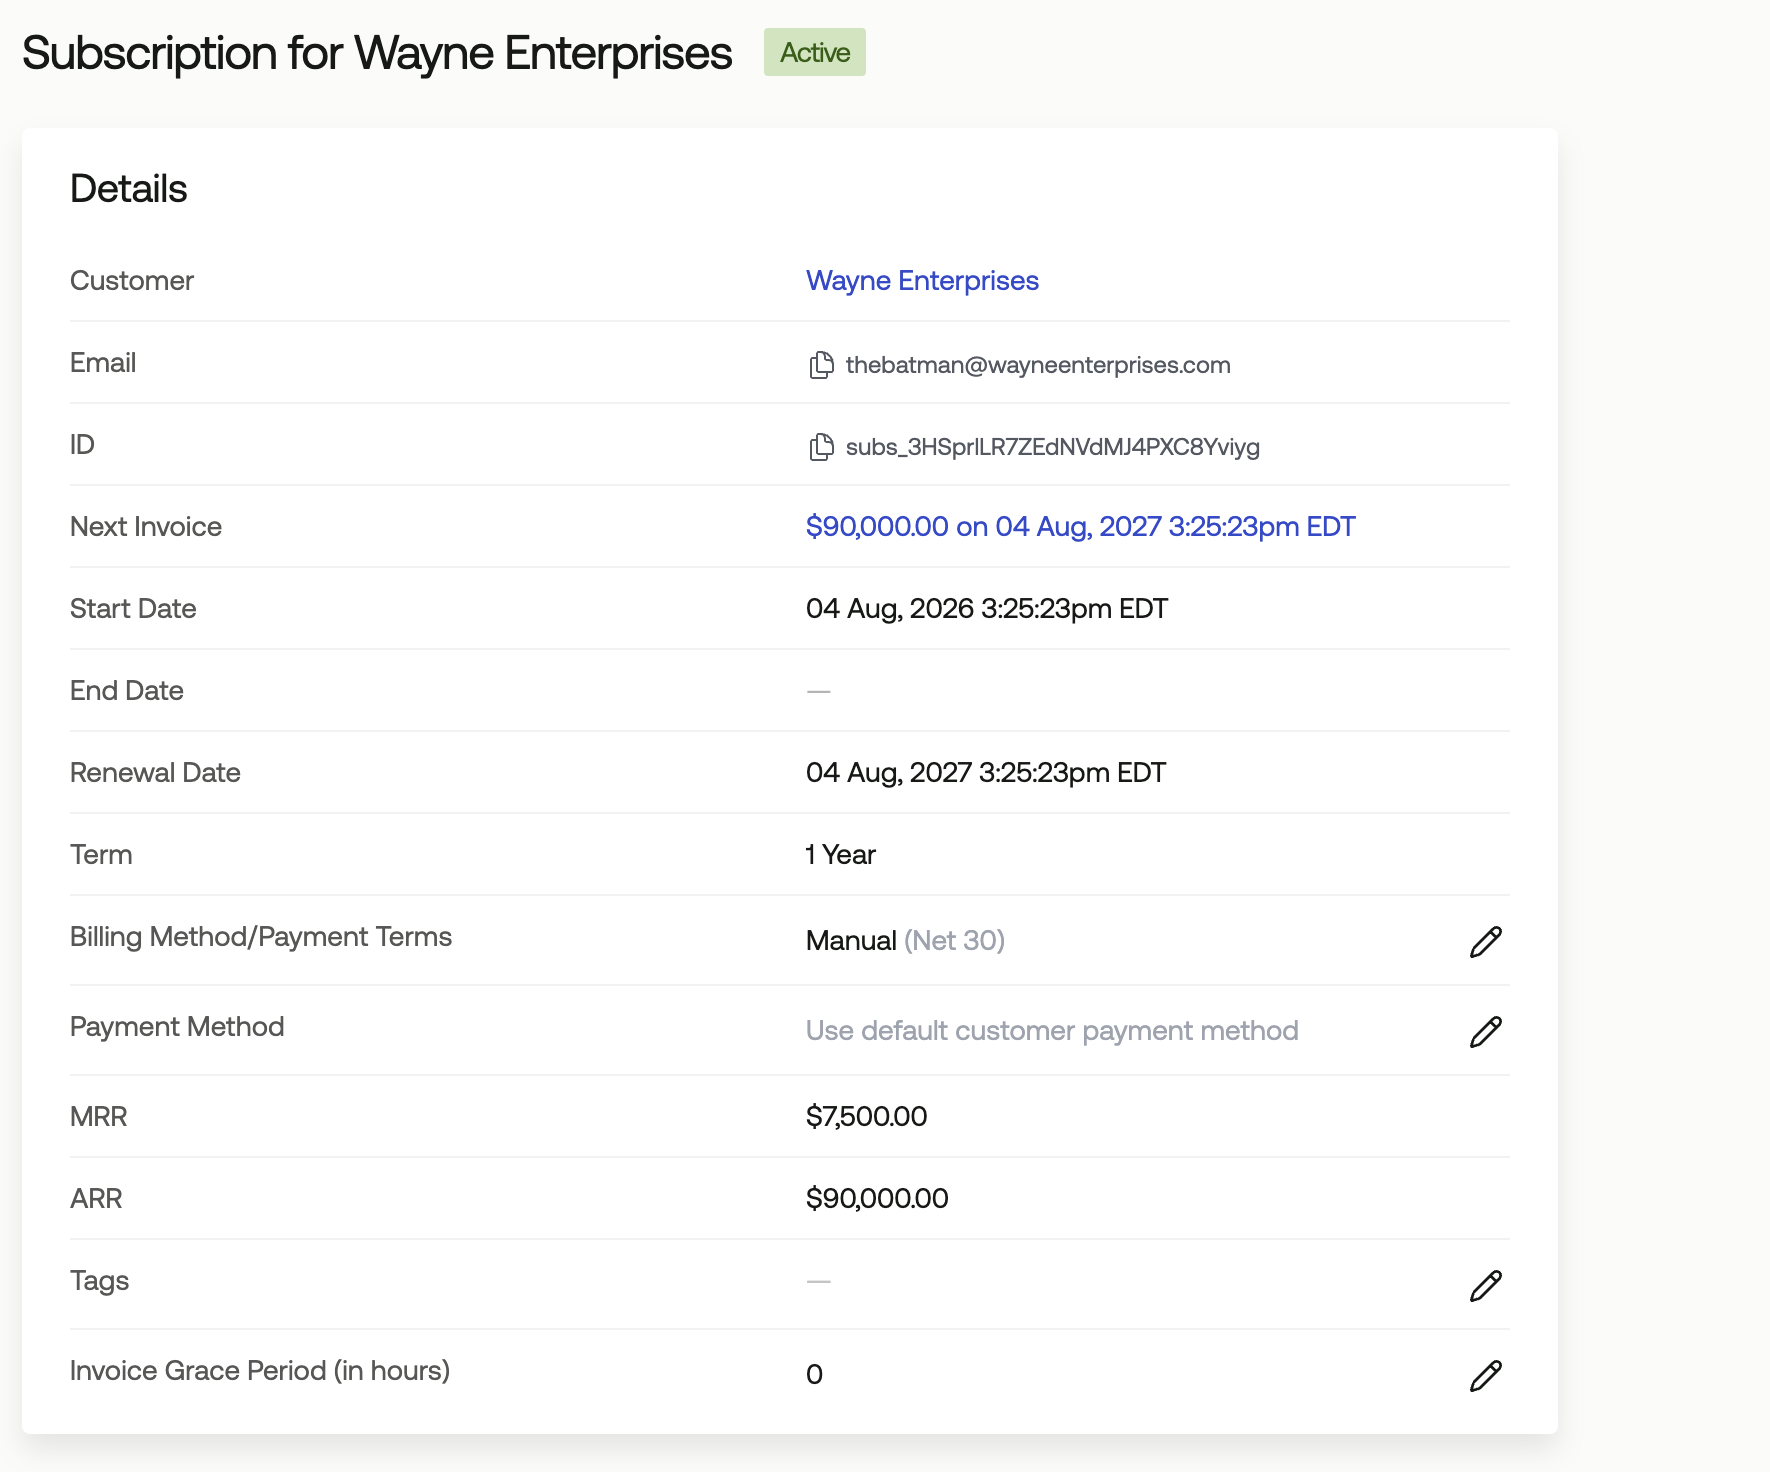This screenshot has height=1472, width=1770.
Task: Click the Renewal Date value 04 Aug, 2027
Action: [985, 773]
